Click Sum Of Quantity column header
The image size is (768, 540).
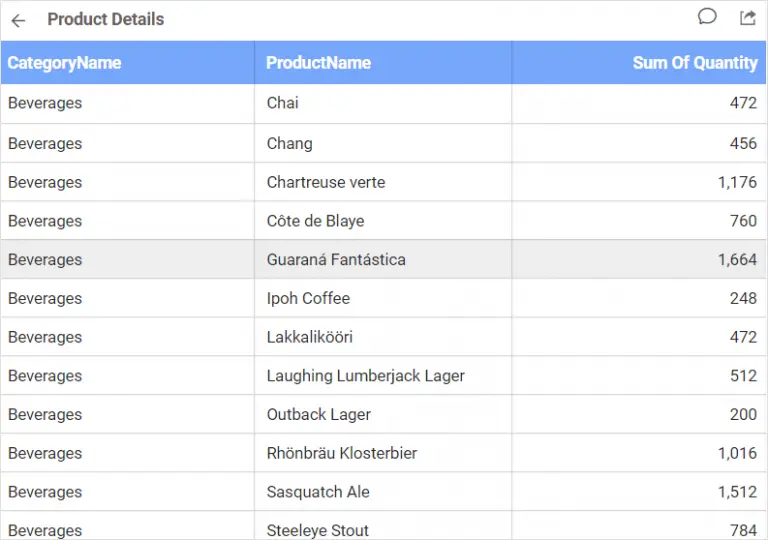[x=695, y=63]
